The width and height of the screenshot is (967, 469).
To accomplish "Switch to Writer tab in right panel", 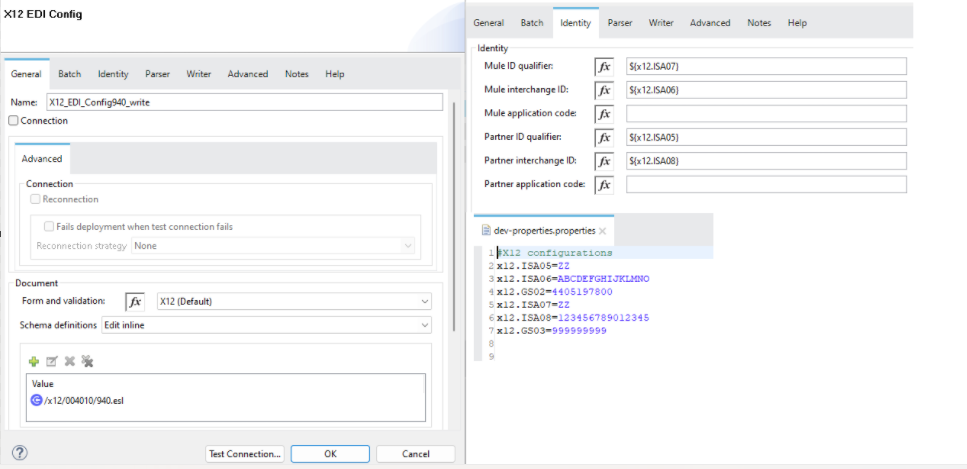I will [x=661, y=23].
